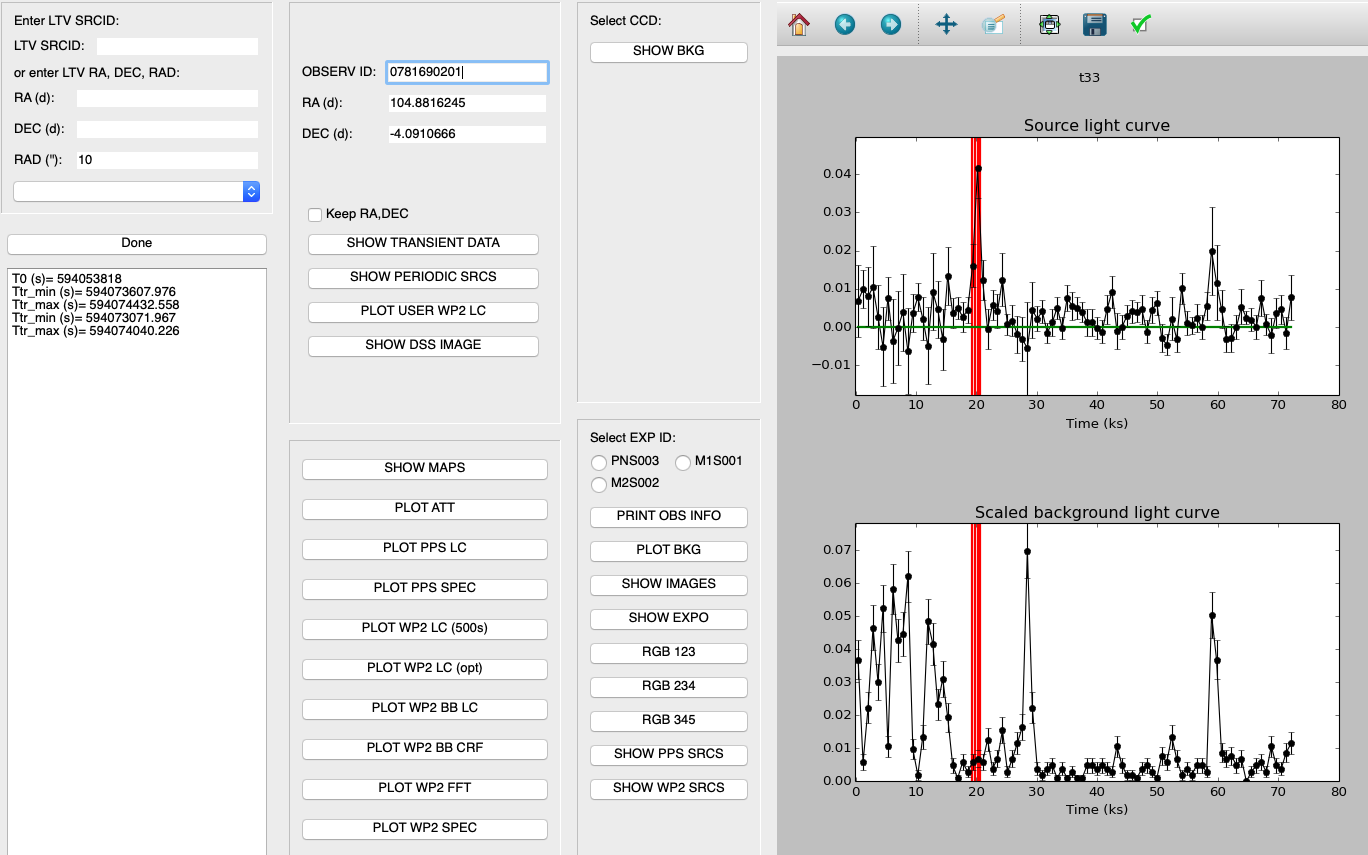This screenshot has height=855, width=1368.
Task: Open the configure subplots tool
Action: [x=1048, y=24]
